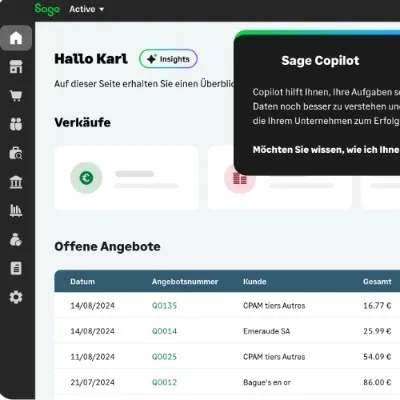Select CPAM tiers Autres in Q0025 row
The width and height of the screenshot is (400, 400).
[x=274, y=357]
